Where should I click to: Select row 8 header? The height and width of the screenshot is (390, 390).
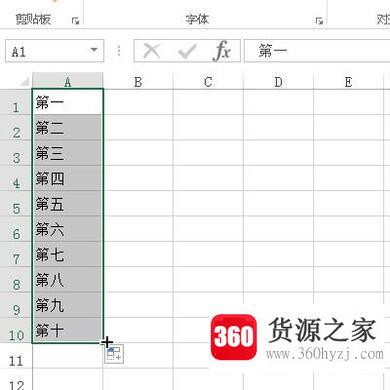tap(16, 279)
